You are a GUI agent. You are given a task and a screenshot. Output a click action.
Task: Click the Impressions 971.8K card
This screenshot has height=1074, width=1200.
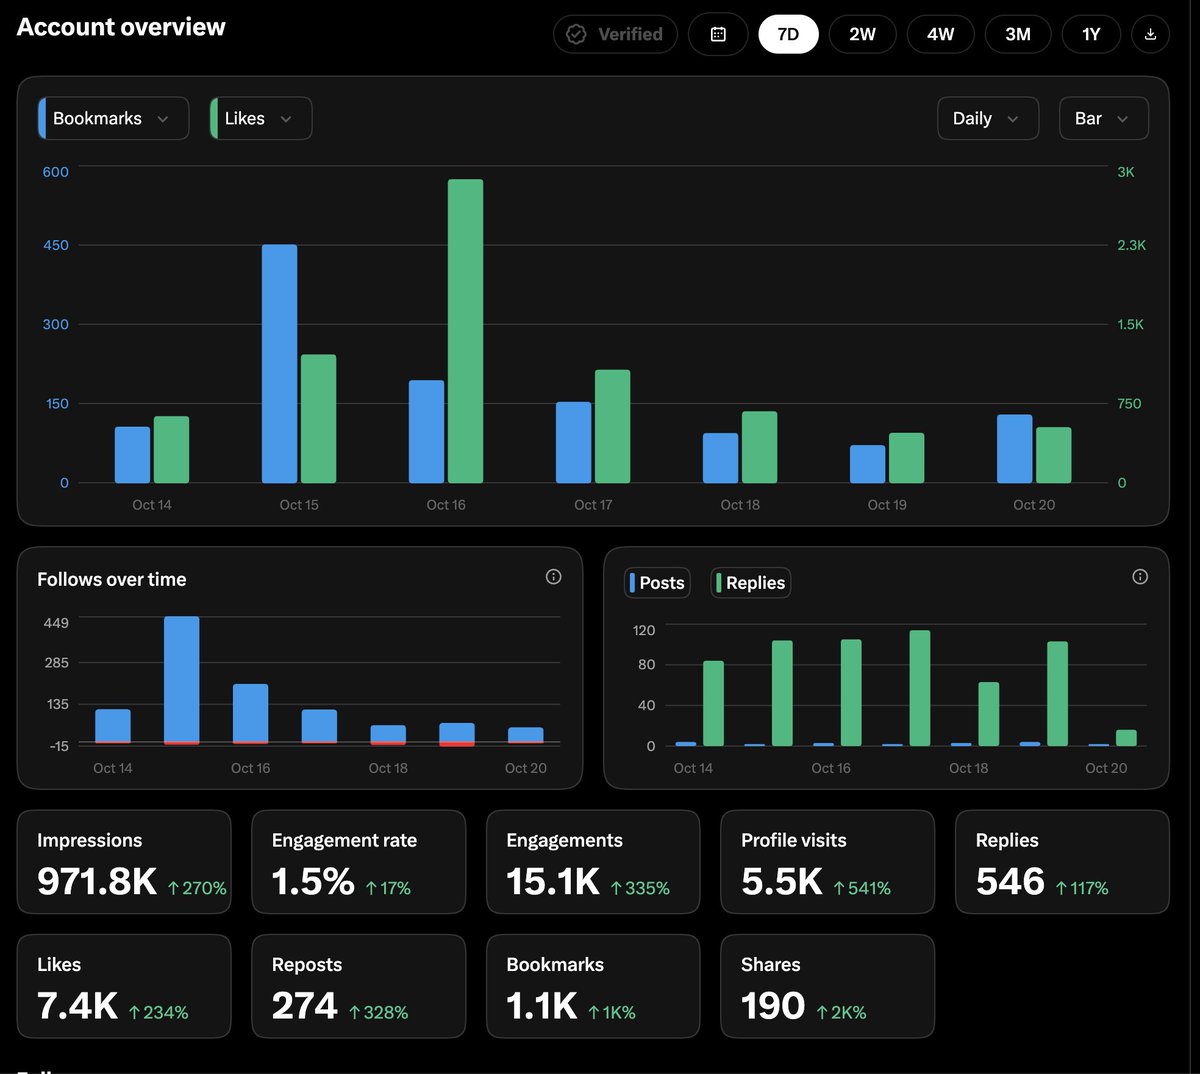[x=124, y=862]
